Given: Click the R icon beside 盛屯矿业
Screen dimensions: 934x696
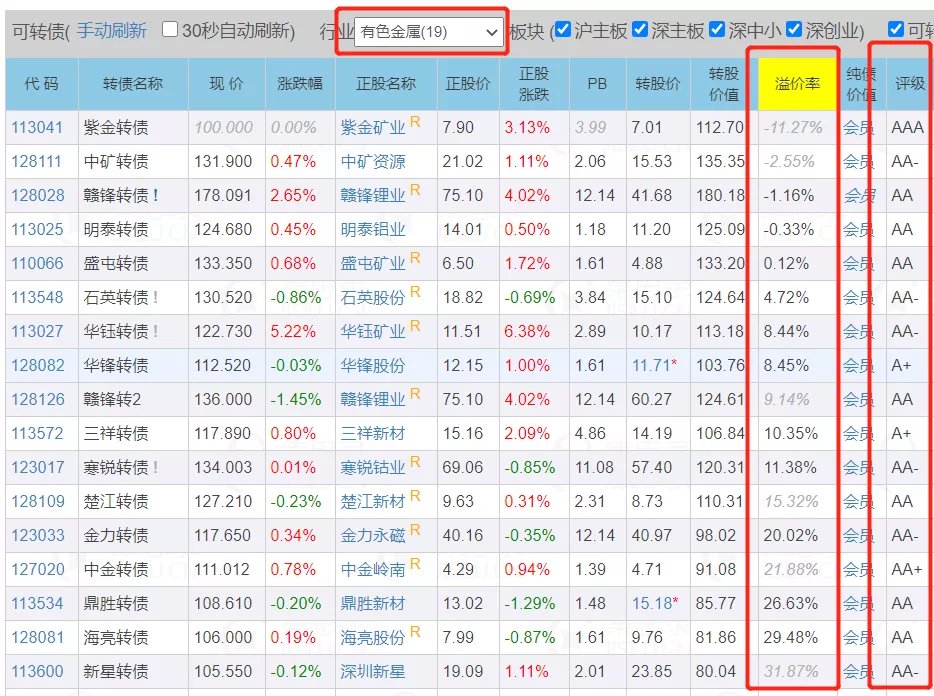Looking at the screenshot, I should point(413,260).
